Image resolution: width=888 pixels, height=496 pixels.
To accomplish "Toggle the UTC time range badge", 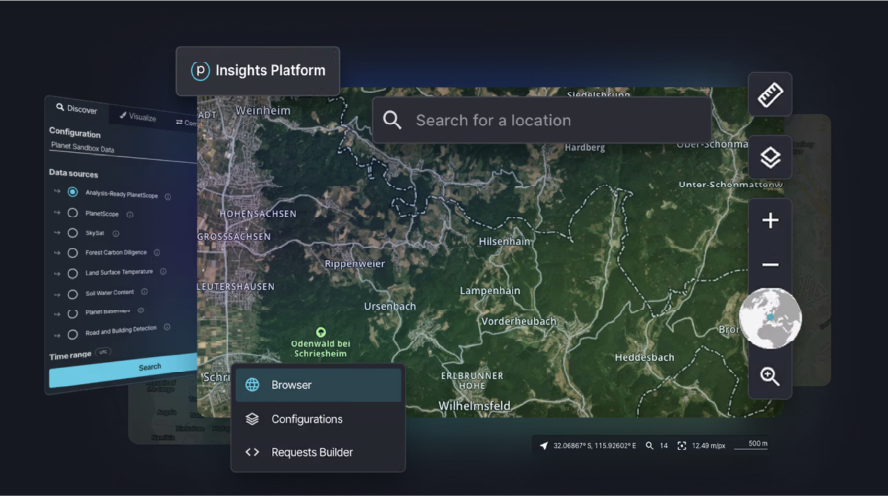I will [103, 352].
